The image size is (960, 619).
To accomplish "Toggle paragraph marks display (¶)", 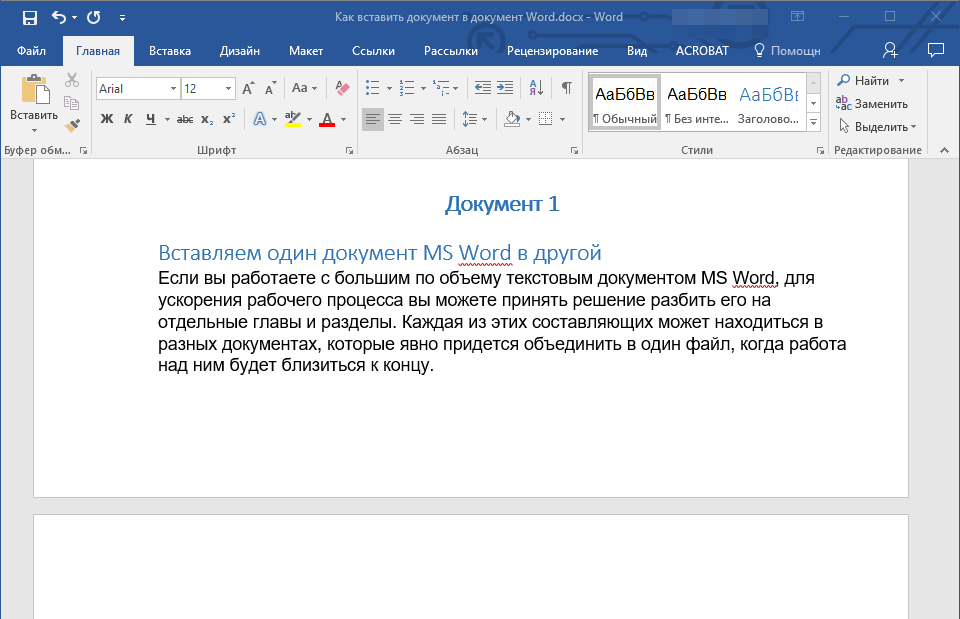I will (x=566, y=88).
